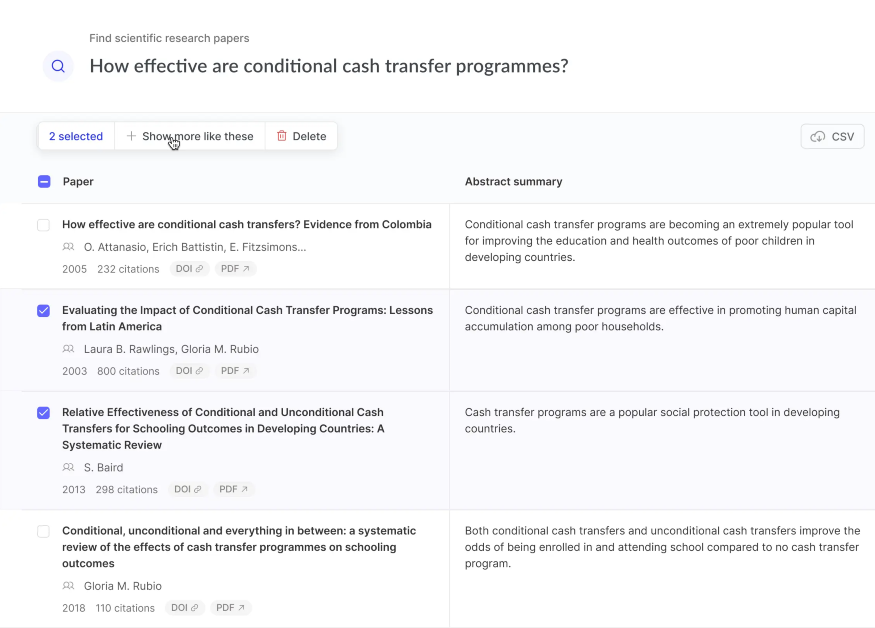Screen dimensions: 875x628
Task: Open the How effective are conditional cash transfers paper title
Action: (247, 224)
